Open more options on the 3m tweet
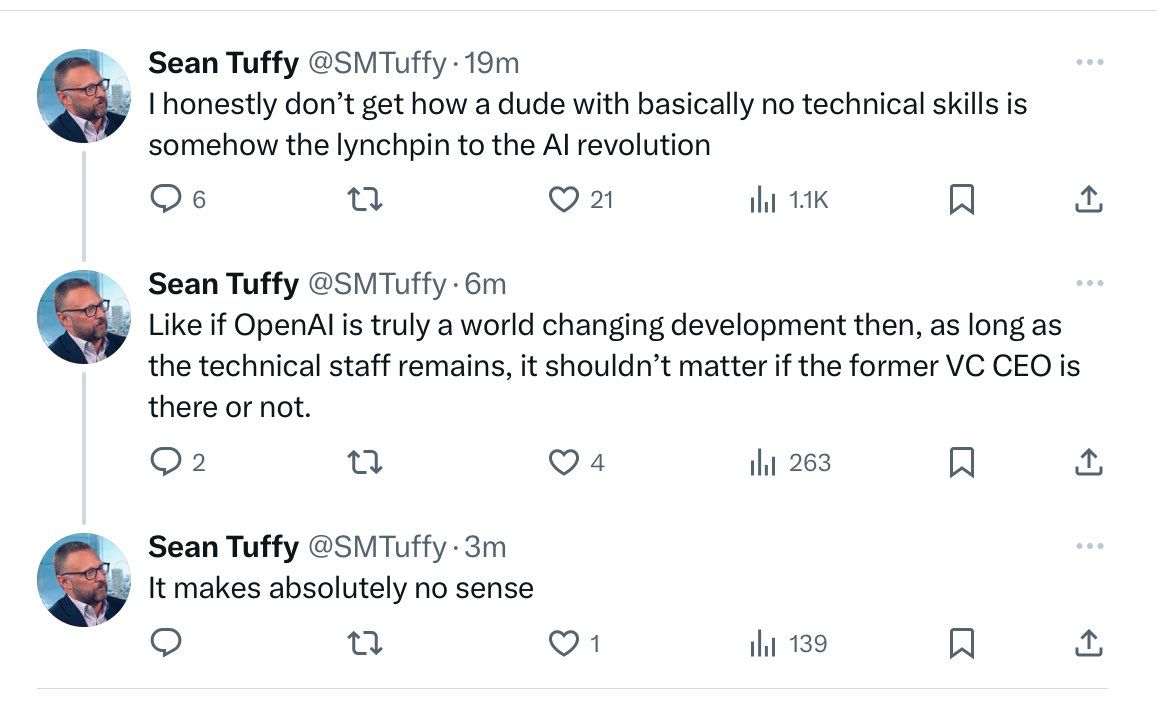Viewport: 1157px width, 703px height. tap(1089, 546)
